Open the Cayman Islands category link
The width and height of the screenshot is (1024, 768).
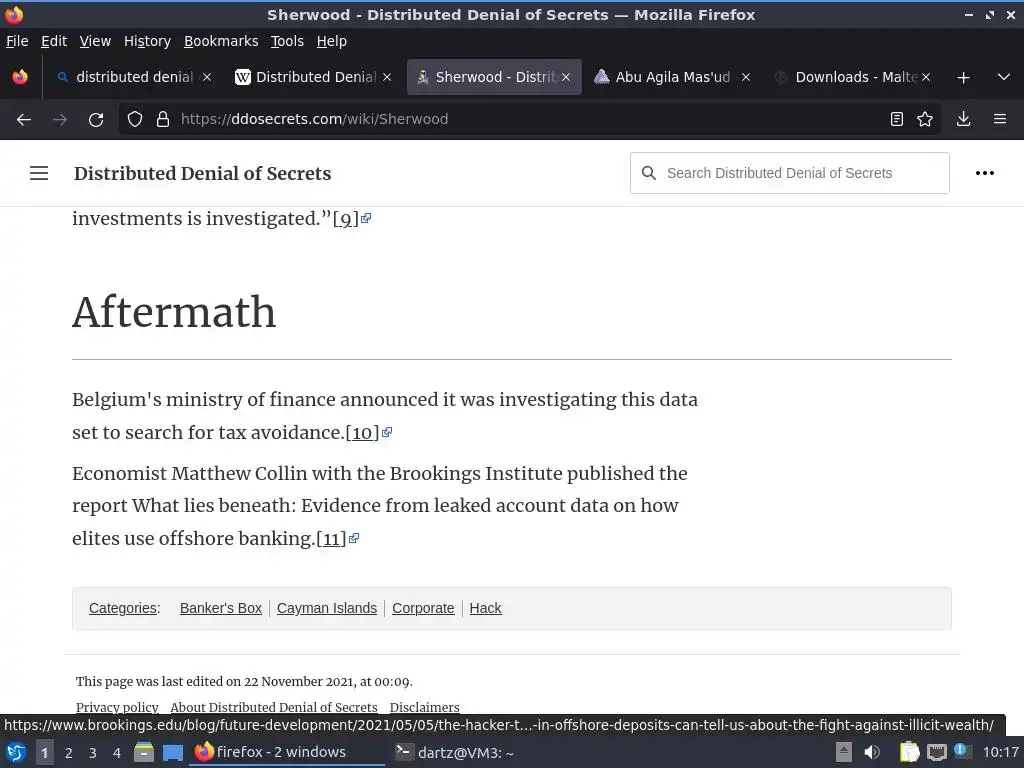click(x=327, y=608)
